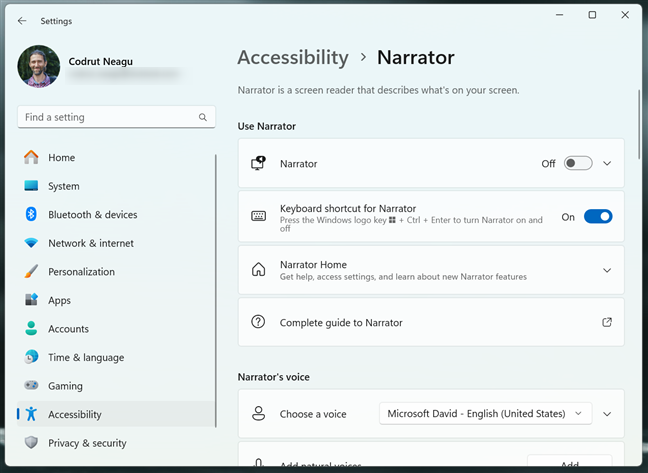Expand the Narrator row chevron

(607, 163)
